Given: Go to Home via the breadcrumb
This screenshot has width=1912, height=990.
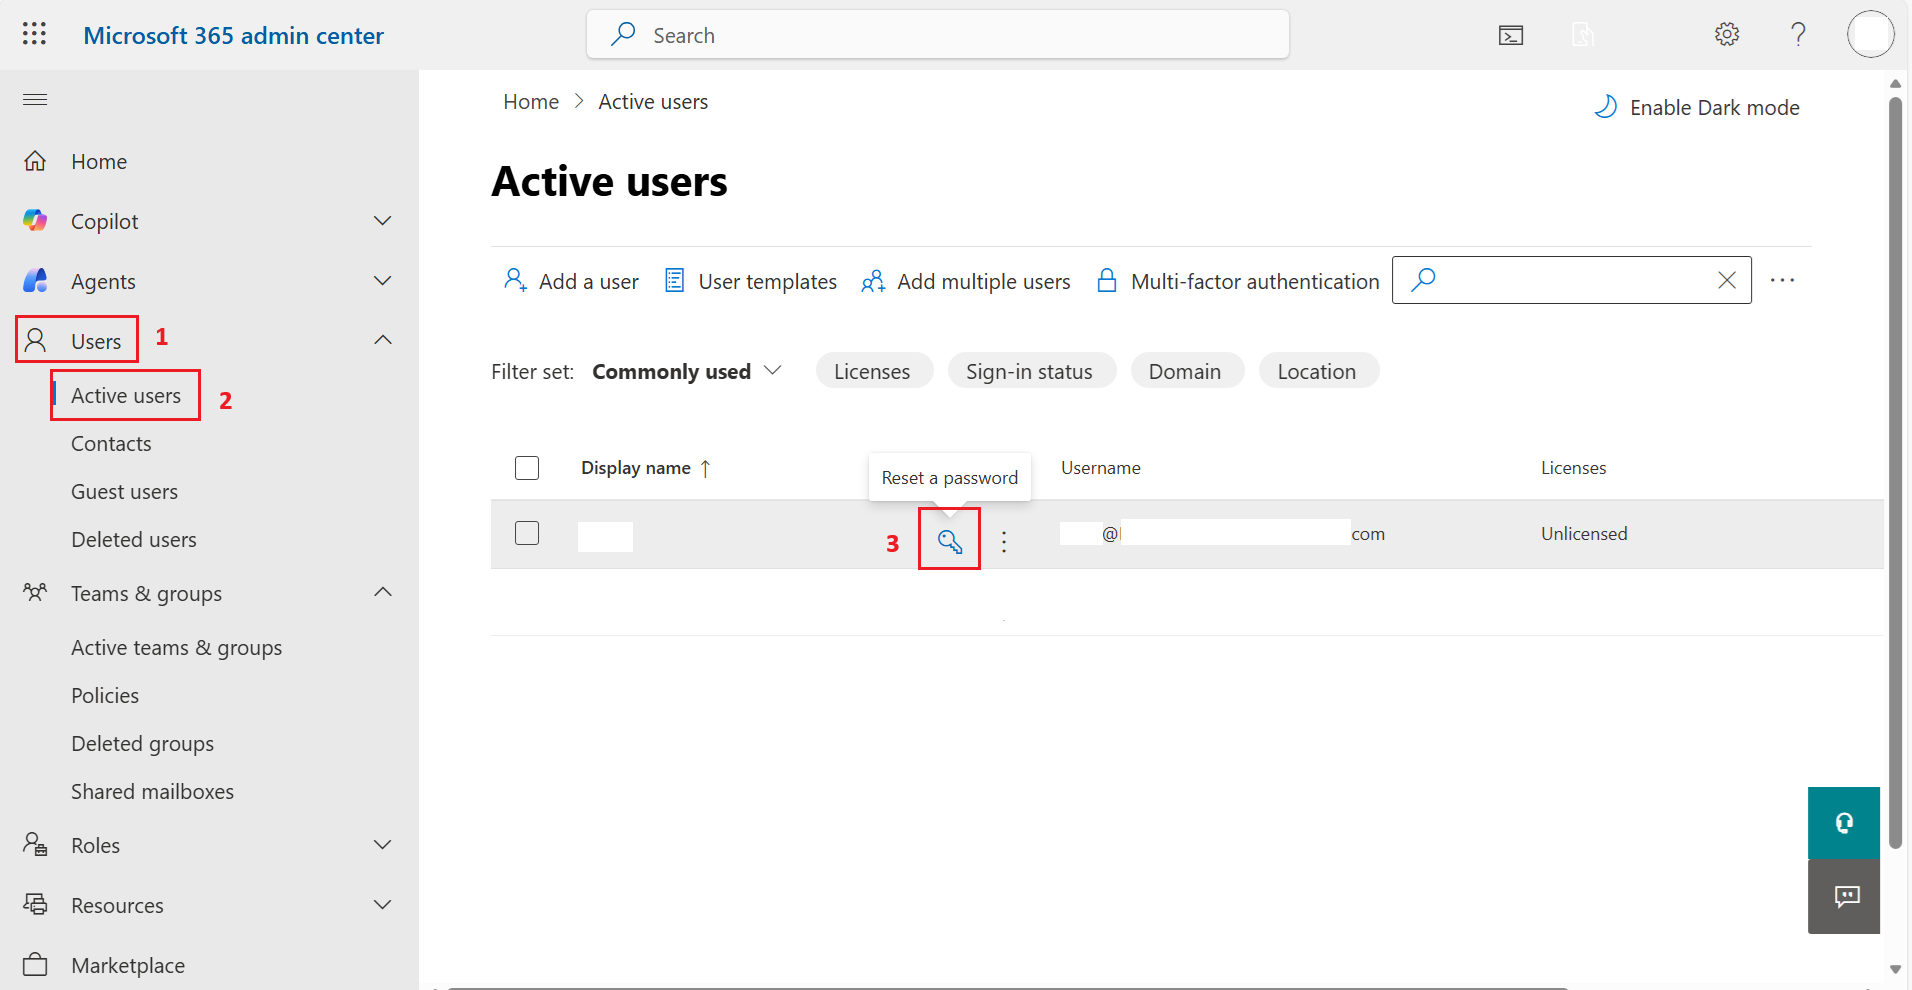Looking at the screenshot, I should coord(531,102).
